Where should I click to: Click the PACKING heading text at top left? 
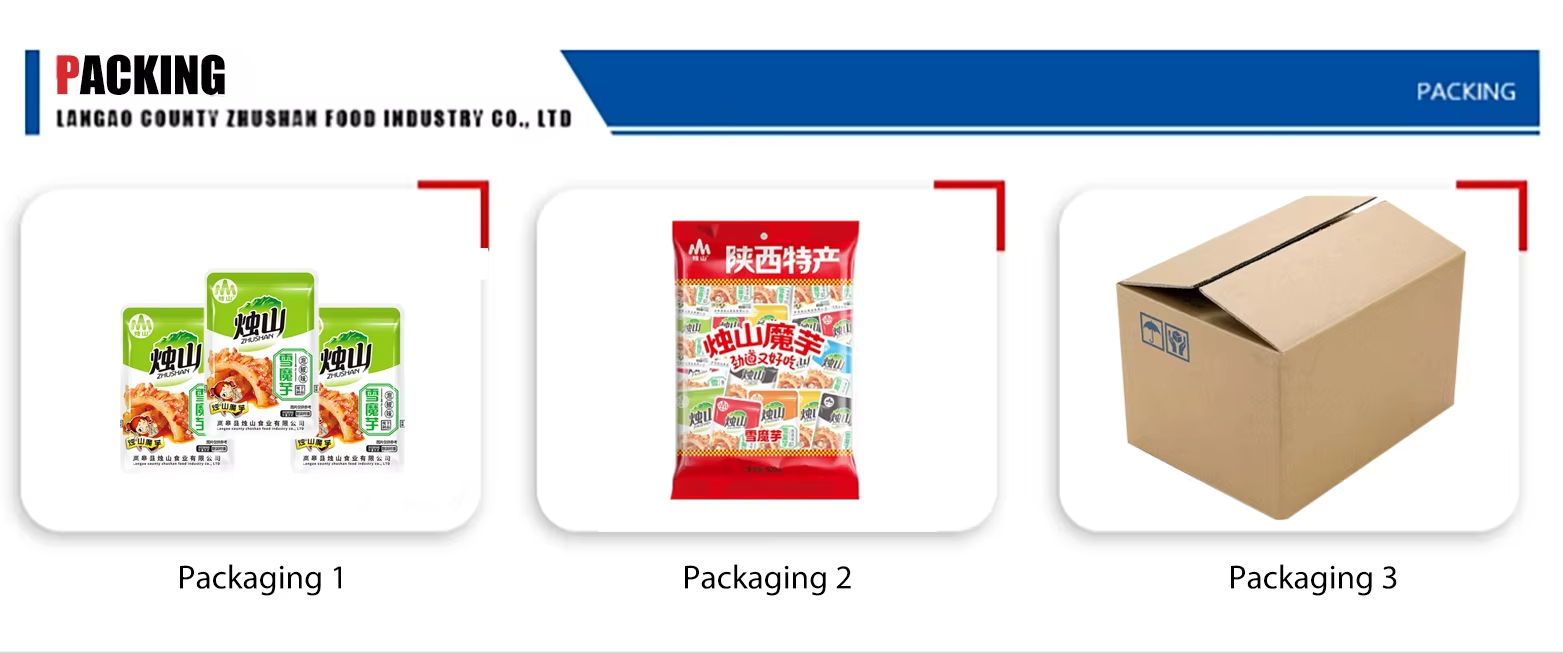(x=140, y=75)
